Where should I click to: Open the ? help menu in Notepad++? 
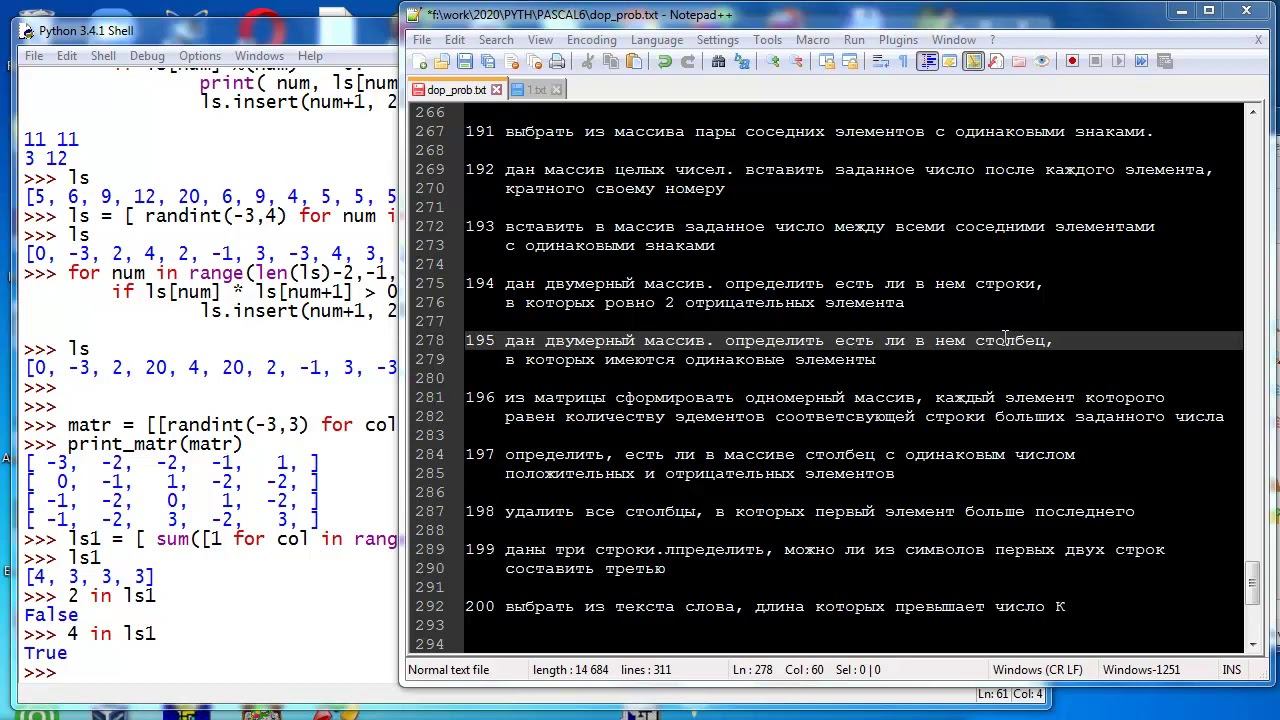tap(992, 40)
